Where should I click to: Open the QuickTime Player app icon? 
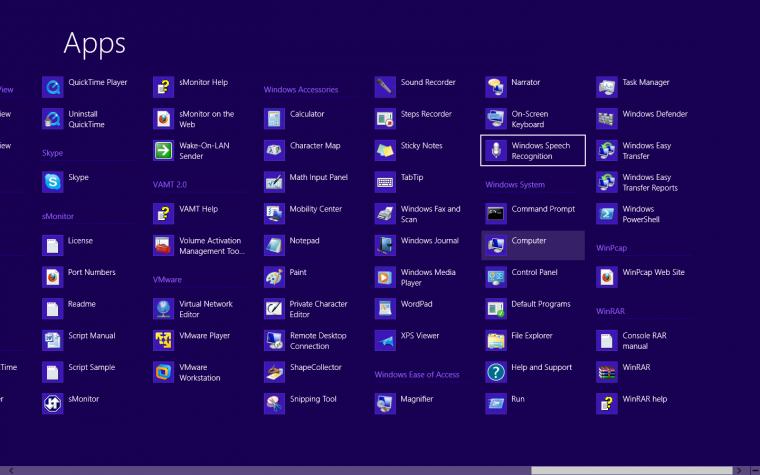click(52, 87)
